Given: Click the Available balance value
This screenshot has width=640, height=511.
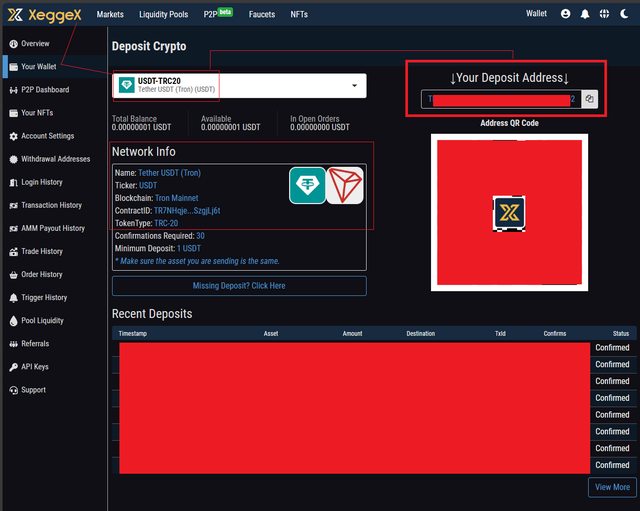Looking at the screenshot, I should [231, 127].
